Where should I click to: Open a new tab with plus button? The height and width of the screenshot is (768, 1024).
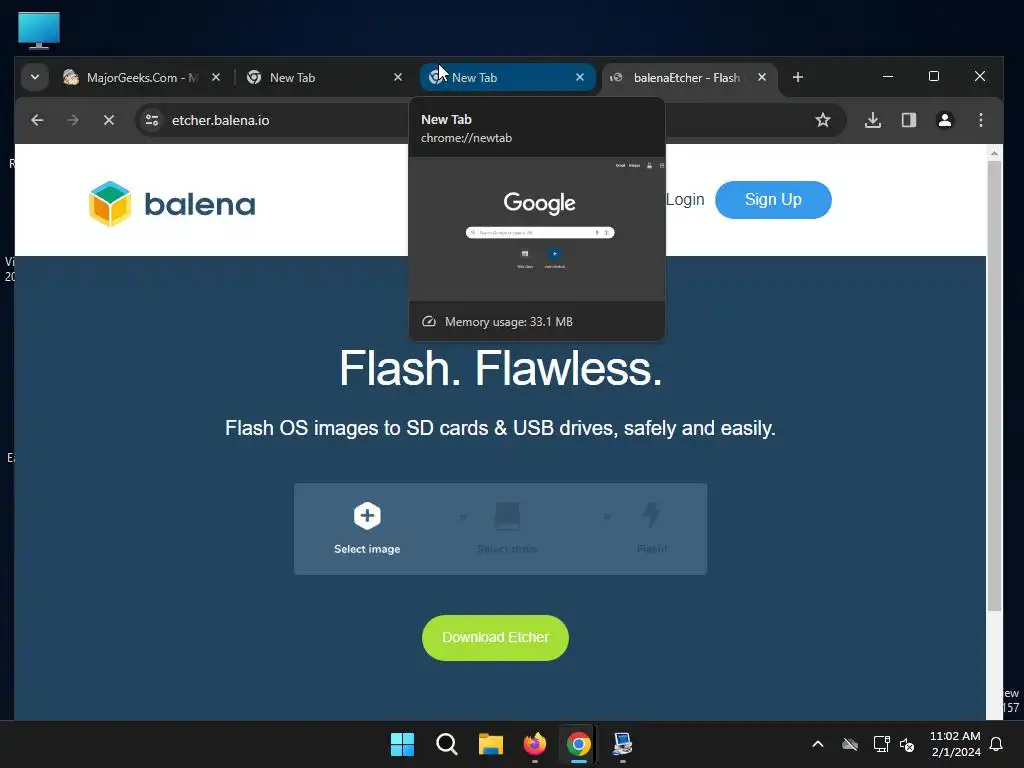[x=797, y=77]
